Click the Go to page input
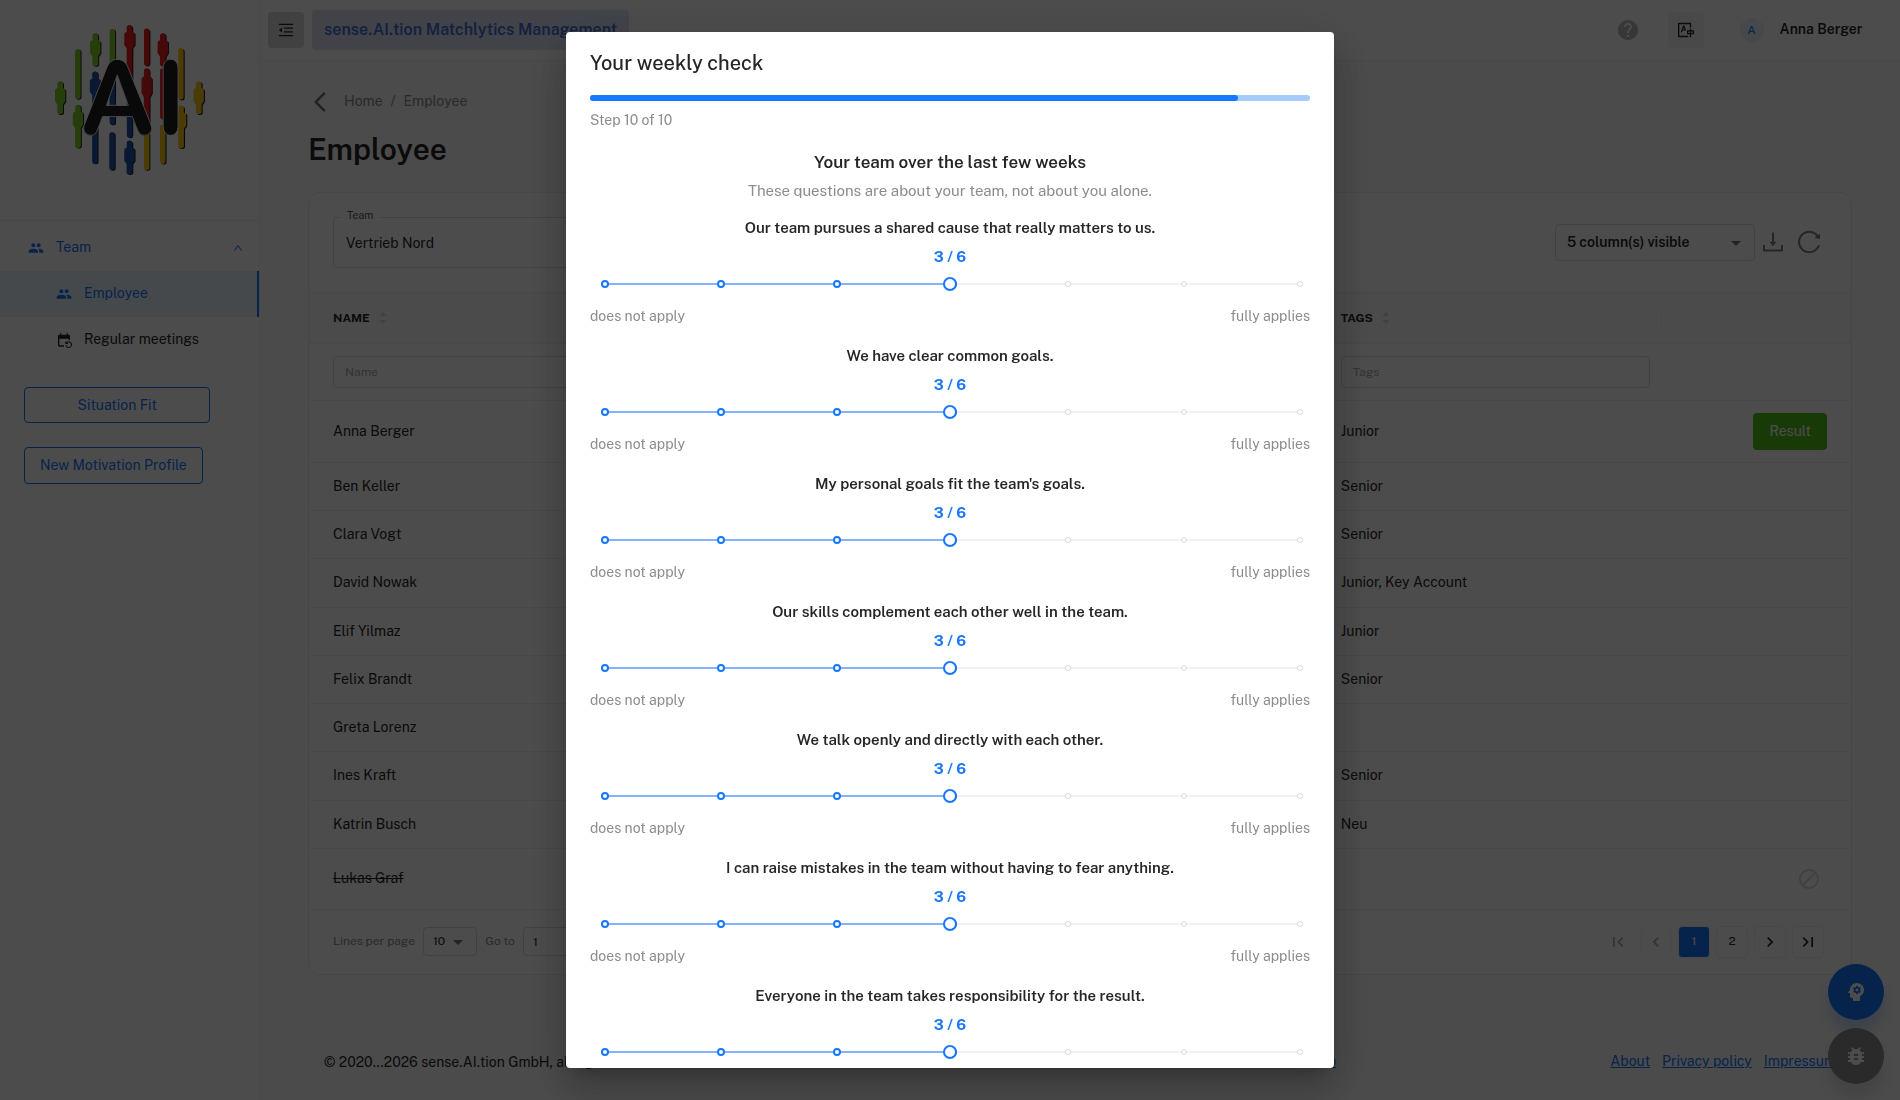 click(x=545, y=942)
